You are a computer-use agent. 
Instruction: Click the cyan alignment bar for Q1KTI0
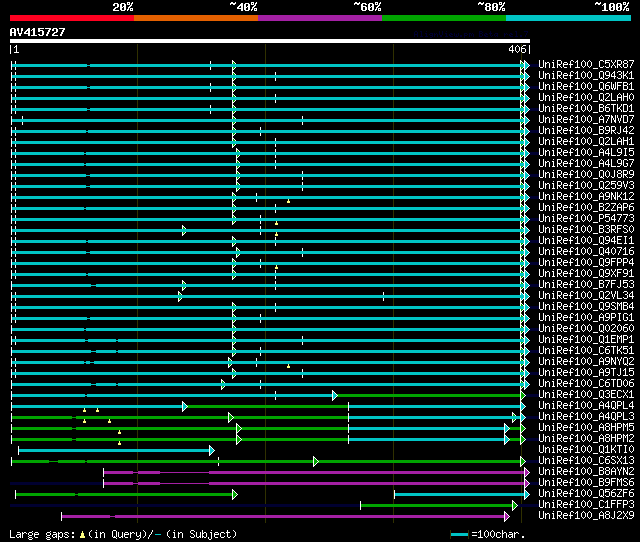click(110, 450)
